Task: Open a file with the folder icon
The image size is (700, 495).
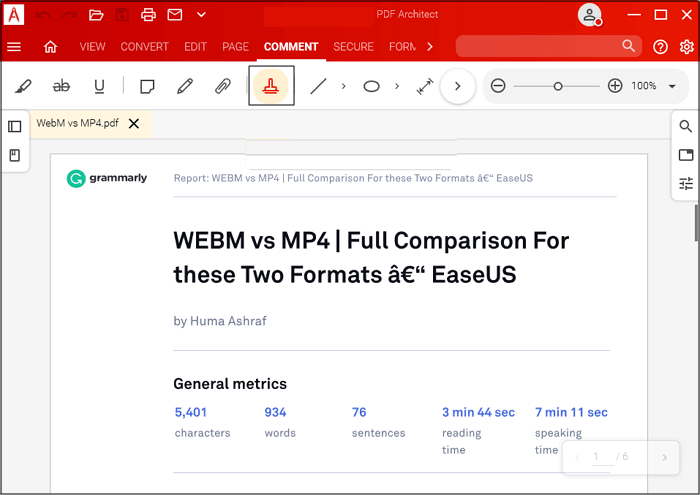Action: 96,15
